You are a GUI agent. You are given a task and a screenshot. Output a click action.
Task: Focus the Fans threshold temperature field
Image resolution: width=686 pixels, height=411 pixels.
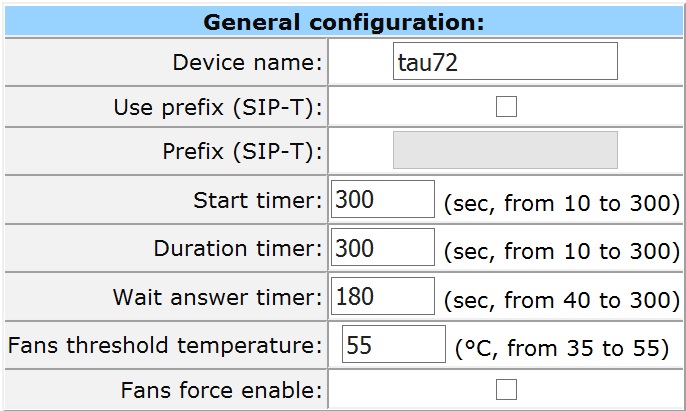pyautogui.click(x=394, y=344)
